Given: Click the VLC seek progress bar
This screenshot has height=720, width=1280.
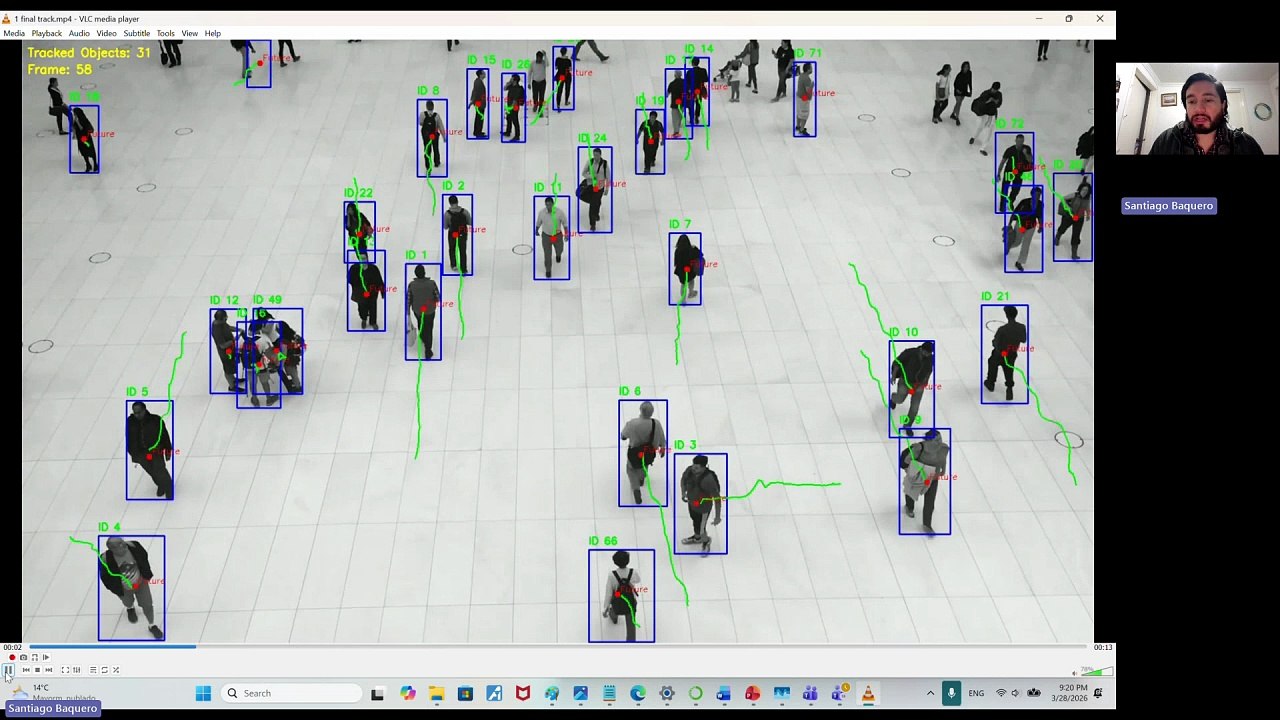Looking at the screenshot, I should point(558,647).
